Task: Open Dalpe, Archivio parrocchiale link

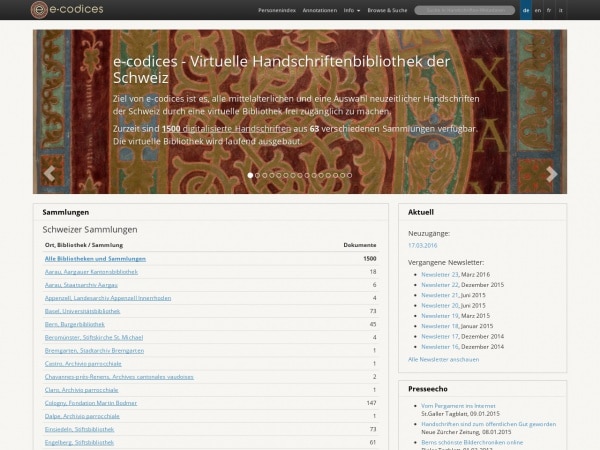Action: 82,416
